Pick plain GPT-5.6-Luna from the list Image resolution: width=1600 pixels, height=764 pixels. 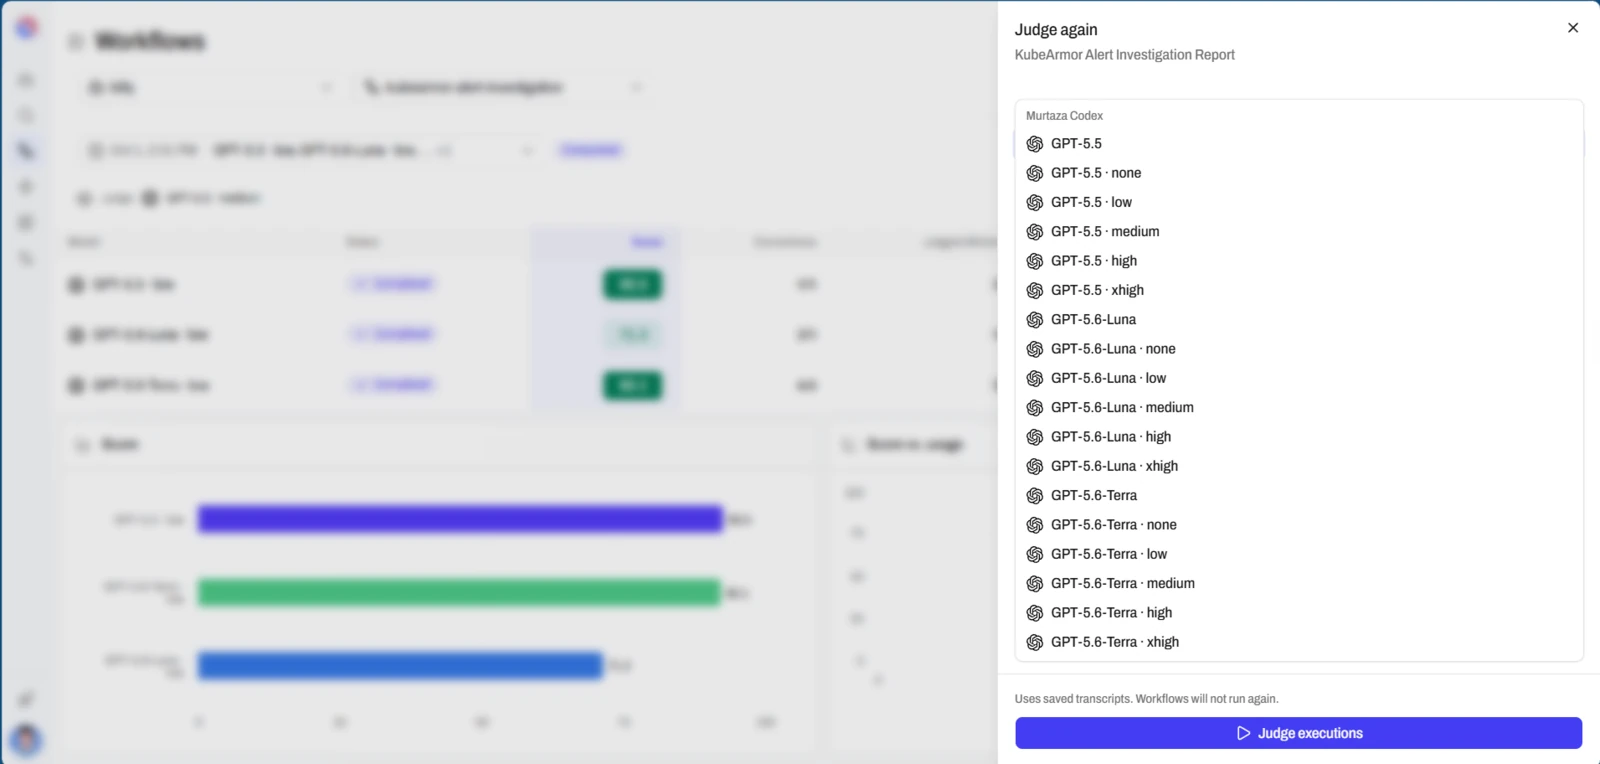1299,320
